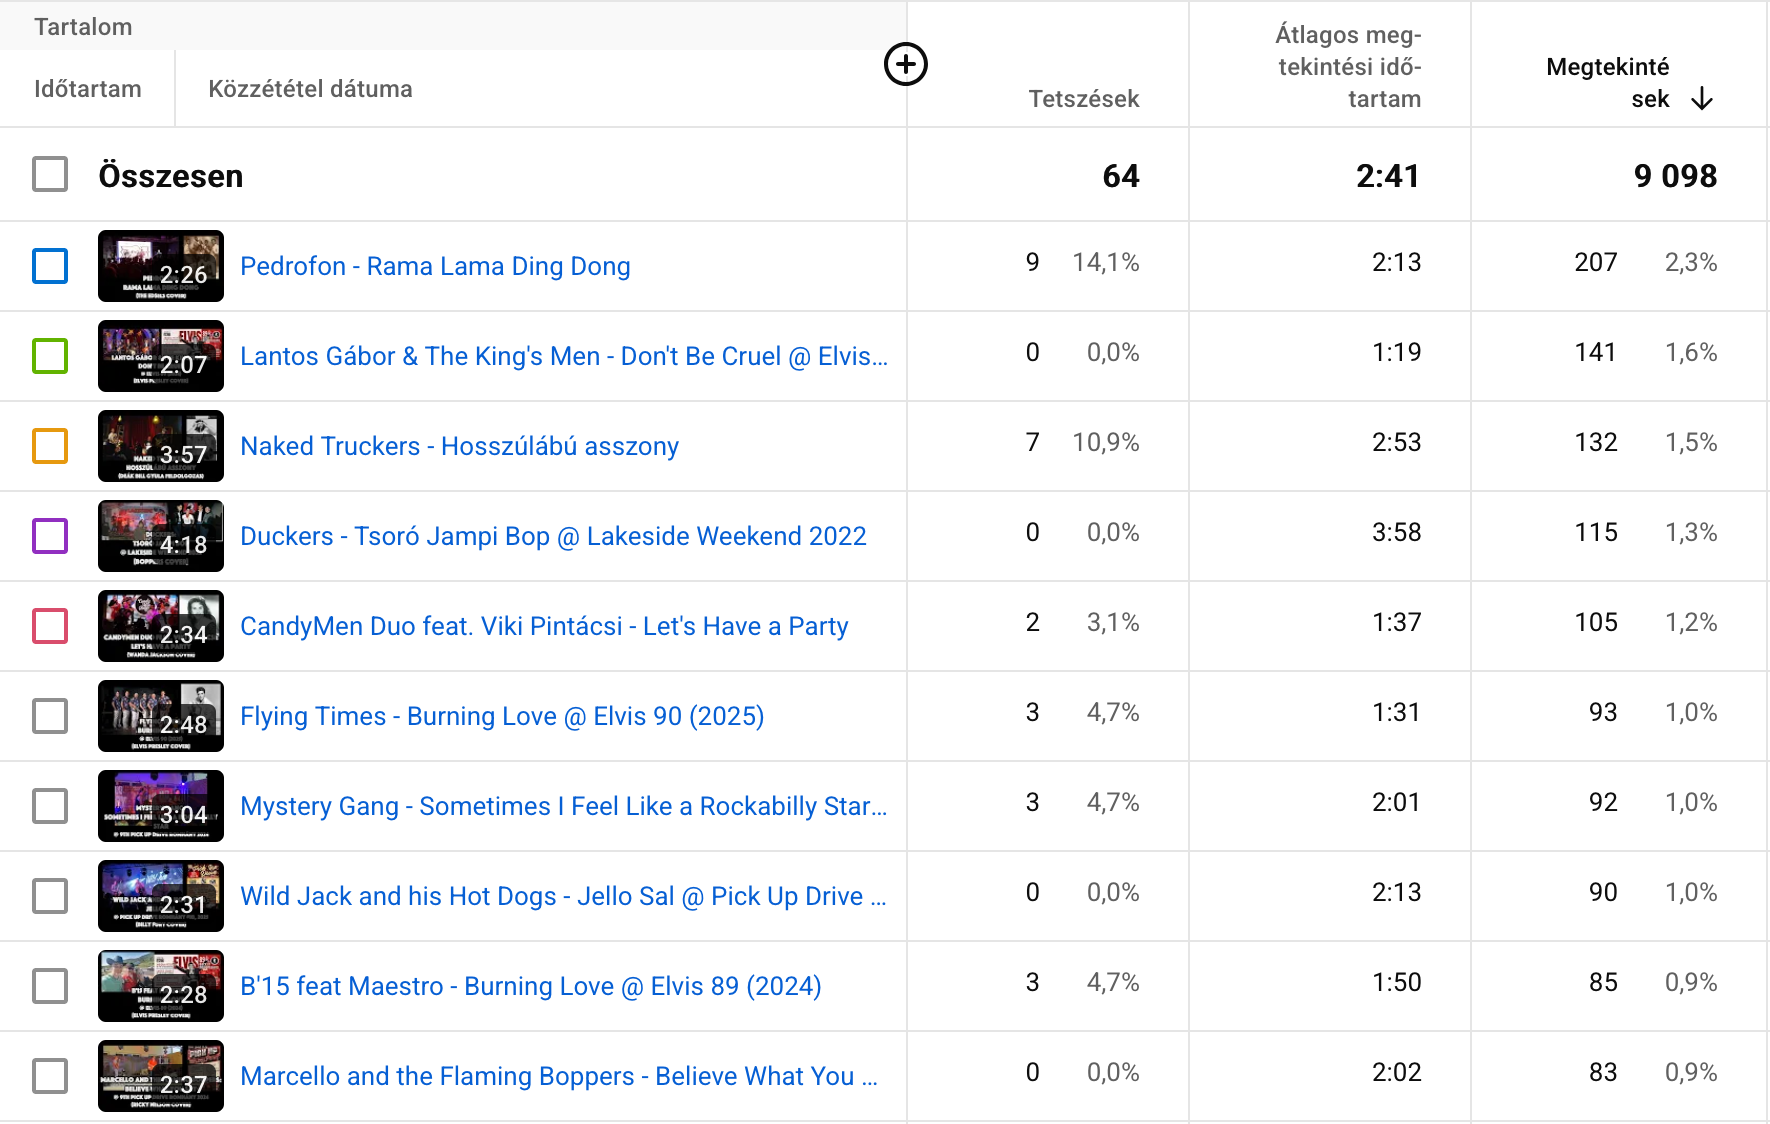This screenshot has height=1124, width=1770.
Task: Toggle the Összesen checkbox
Action: tap(50, 174)
